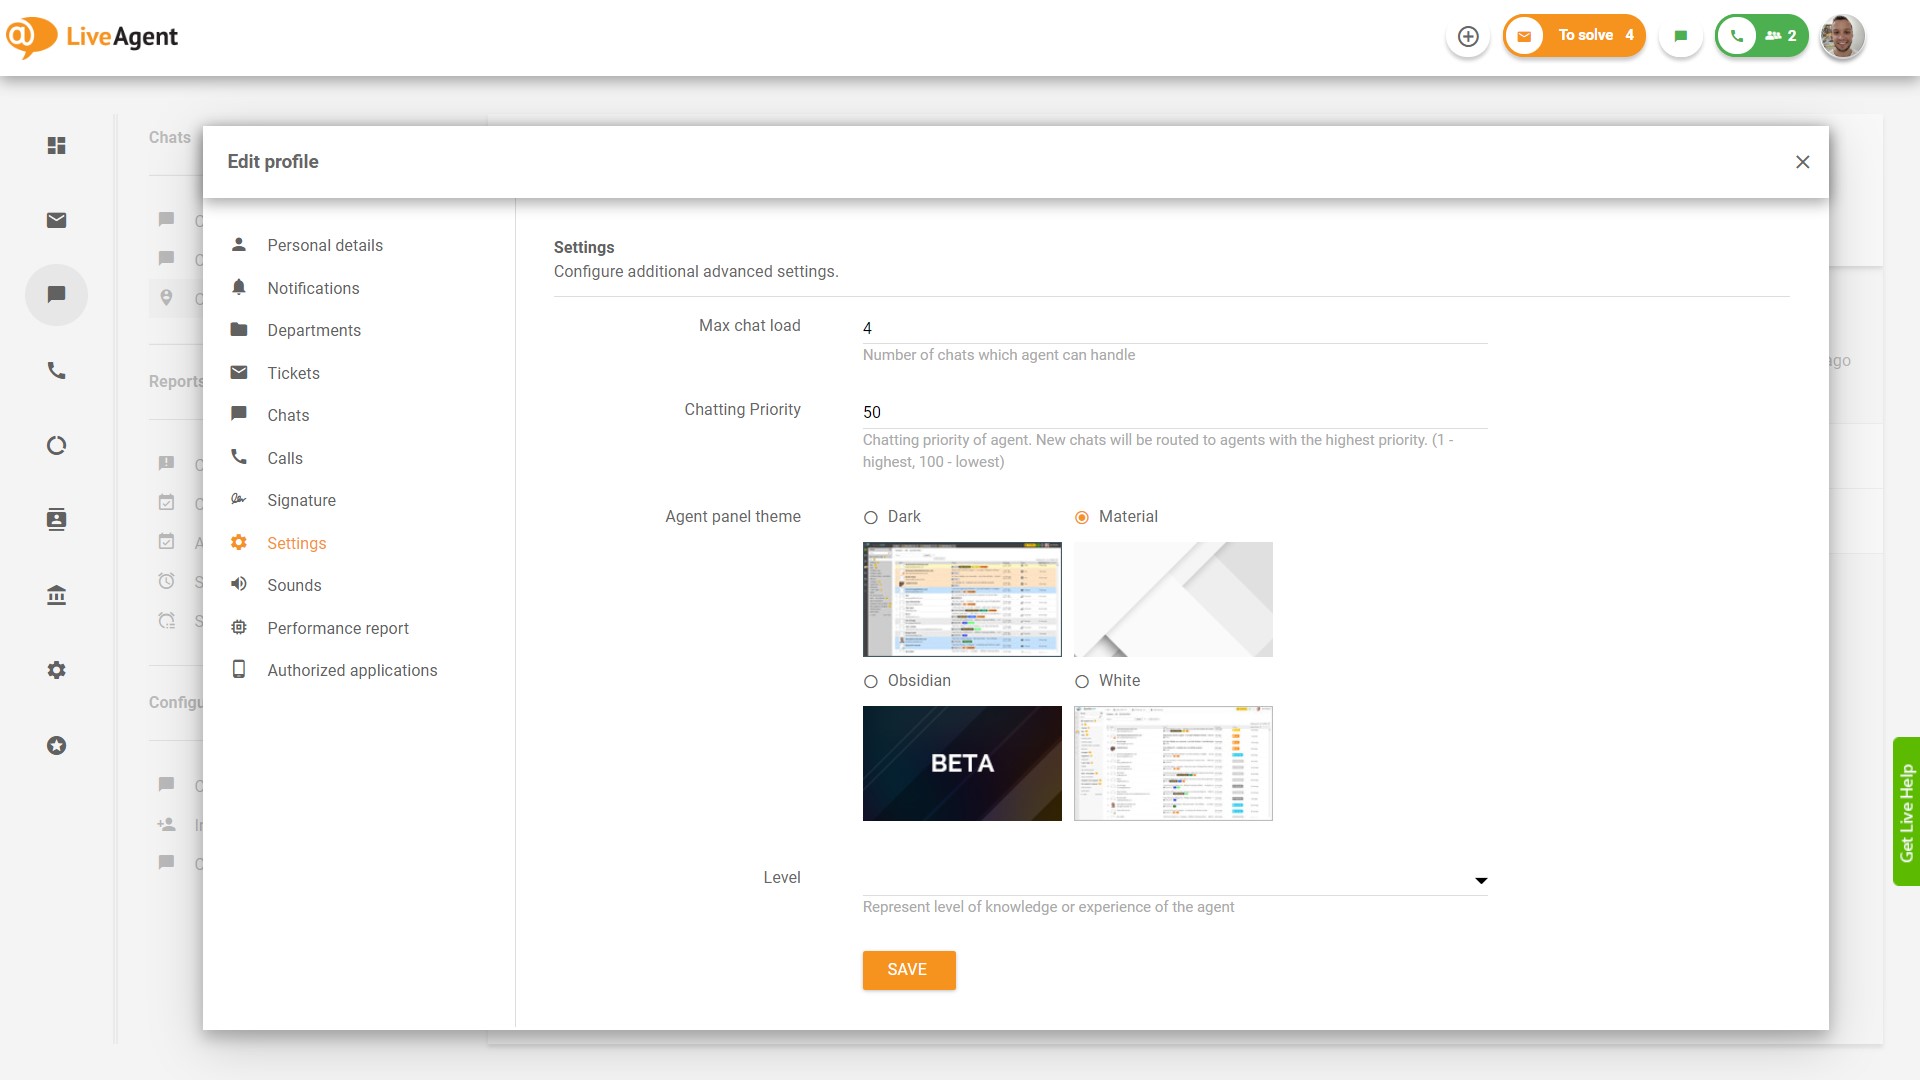Open Personal details section
1920x1080 pixels.
[x=324, y=244]
